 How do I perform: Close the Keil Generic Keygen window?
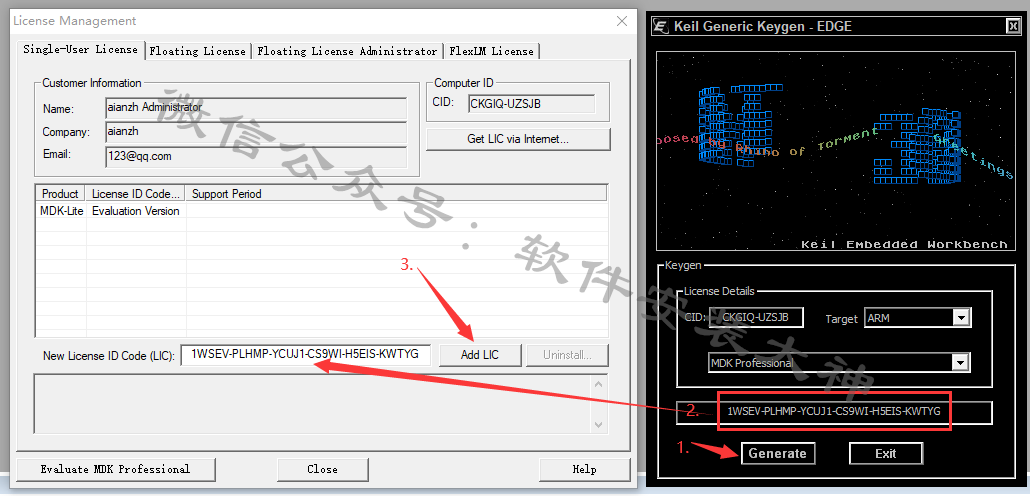[1012, 26]
